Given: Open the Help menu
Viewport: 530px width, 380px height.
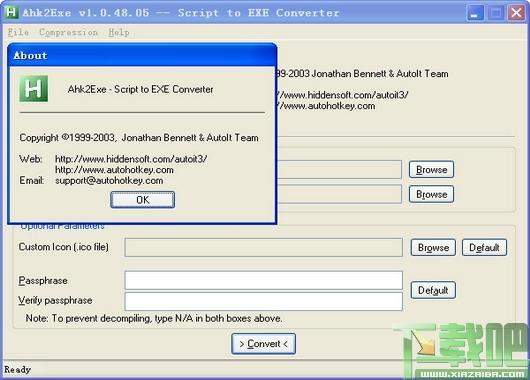Looking at the screenshot, I should pyautogui.click(x=119, y=32).
